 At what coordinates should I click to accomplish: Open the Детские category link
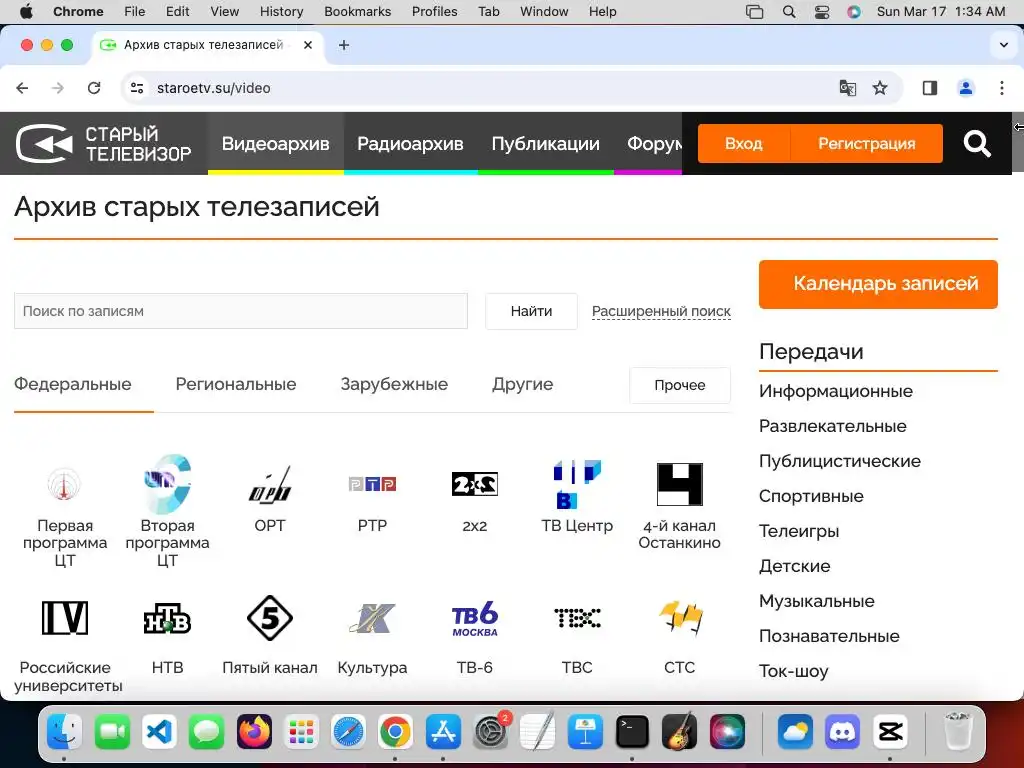pyautogui.click(x=794, y=566)
